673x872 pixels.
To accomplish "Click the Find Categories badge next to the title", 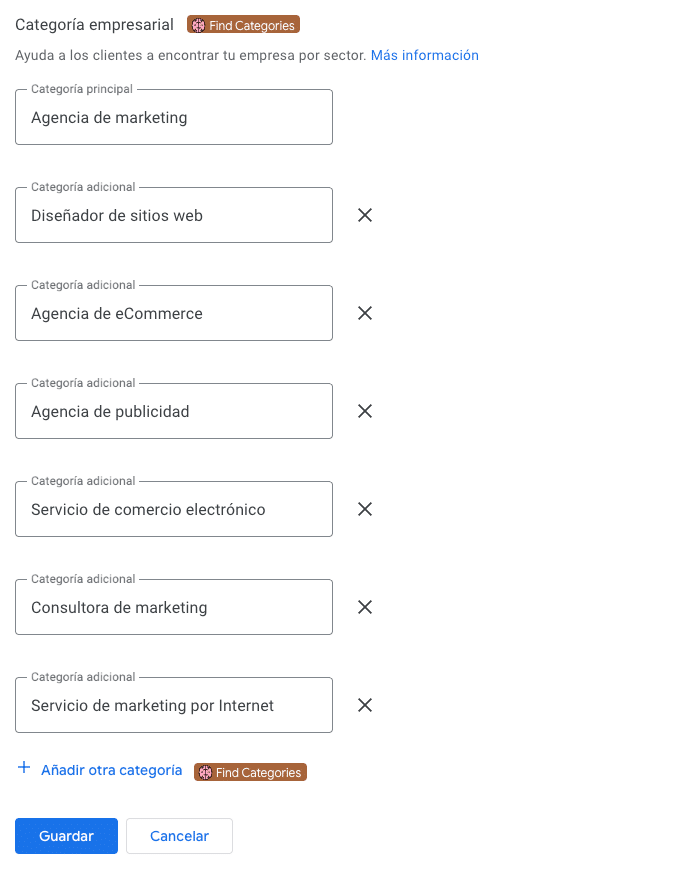I will [x=242, y=24].
